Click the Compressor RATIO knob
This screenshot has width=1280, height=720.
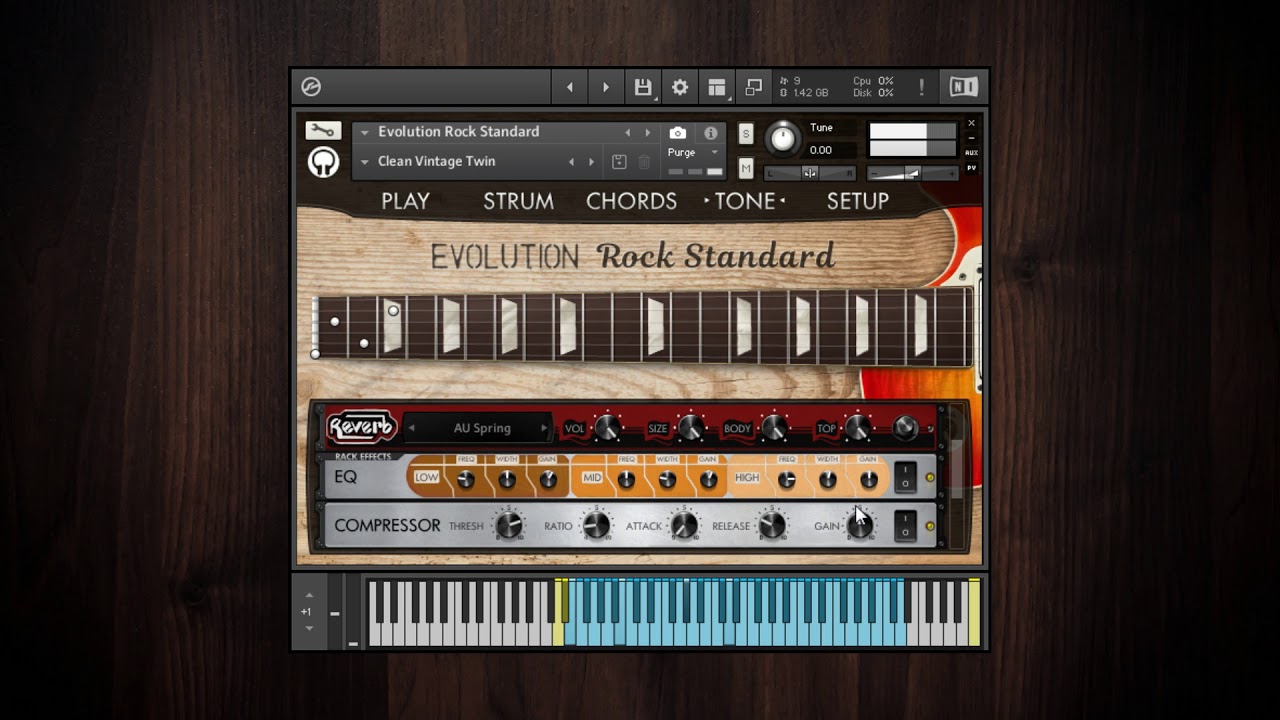(x=596, y=525)
